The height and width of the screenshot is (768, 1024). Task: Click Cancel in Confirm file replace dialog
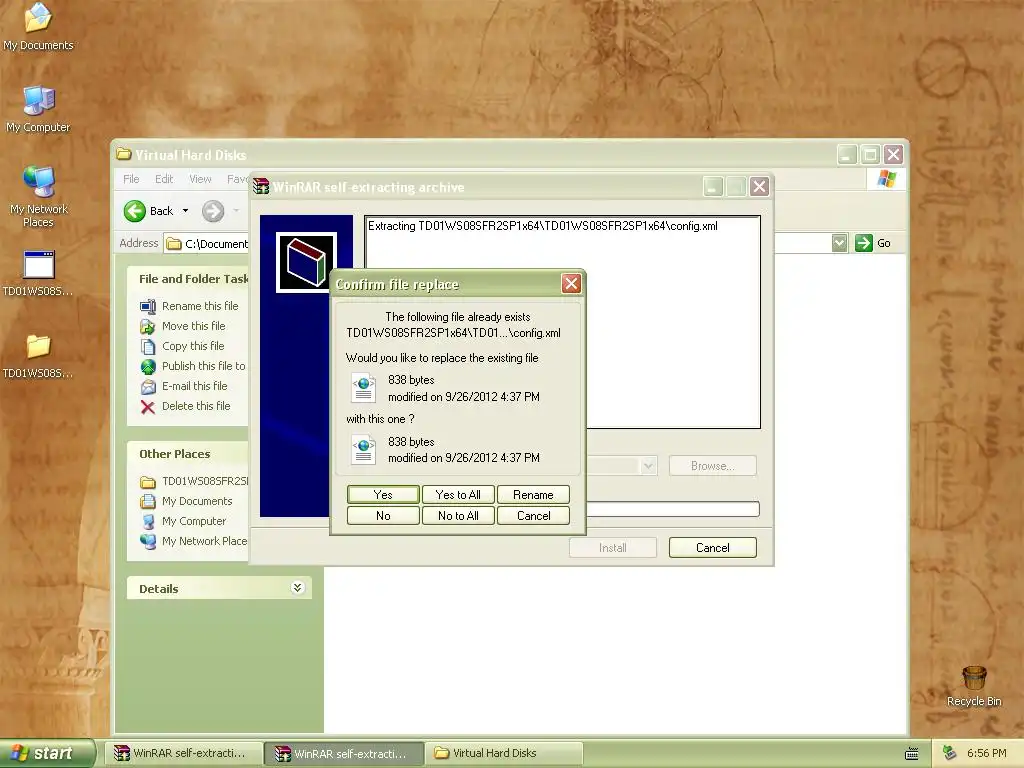533,515
